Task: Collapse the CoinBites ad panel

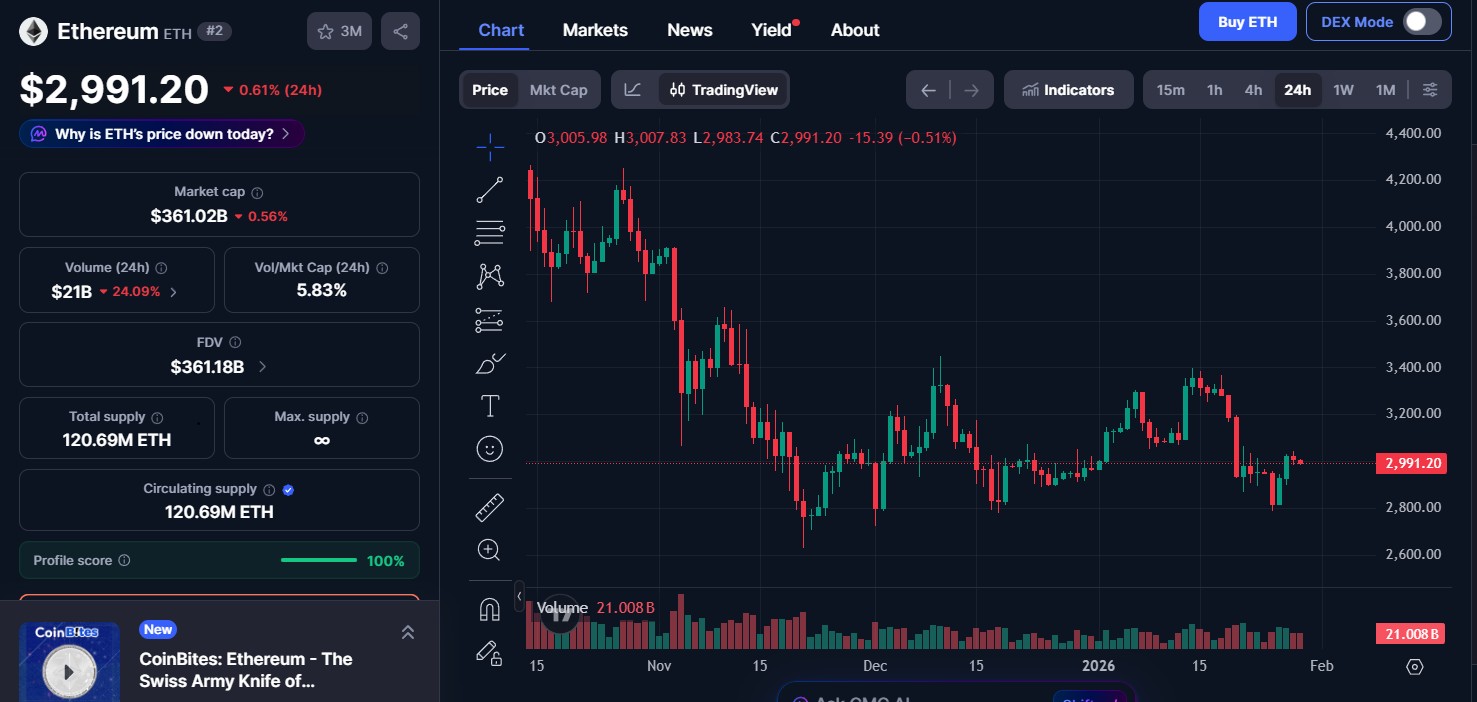Action: tap(408, 632)
